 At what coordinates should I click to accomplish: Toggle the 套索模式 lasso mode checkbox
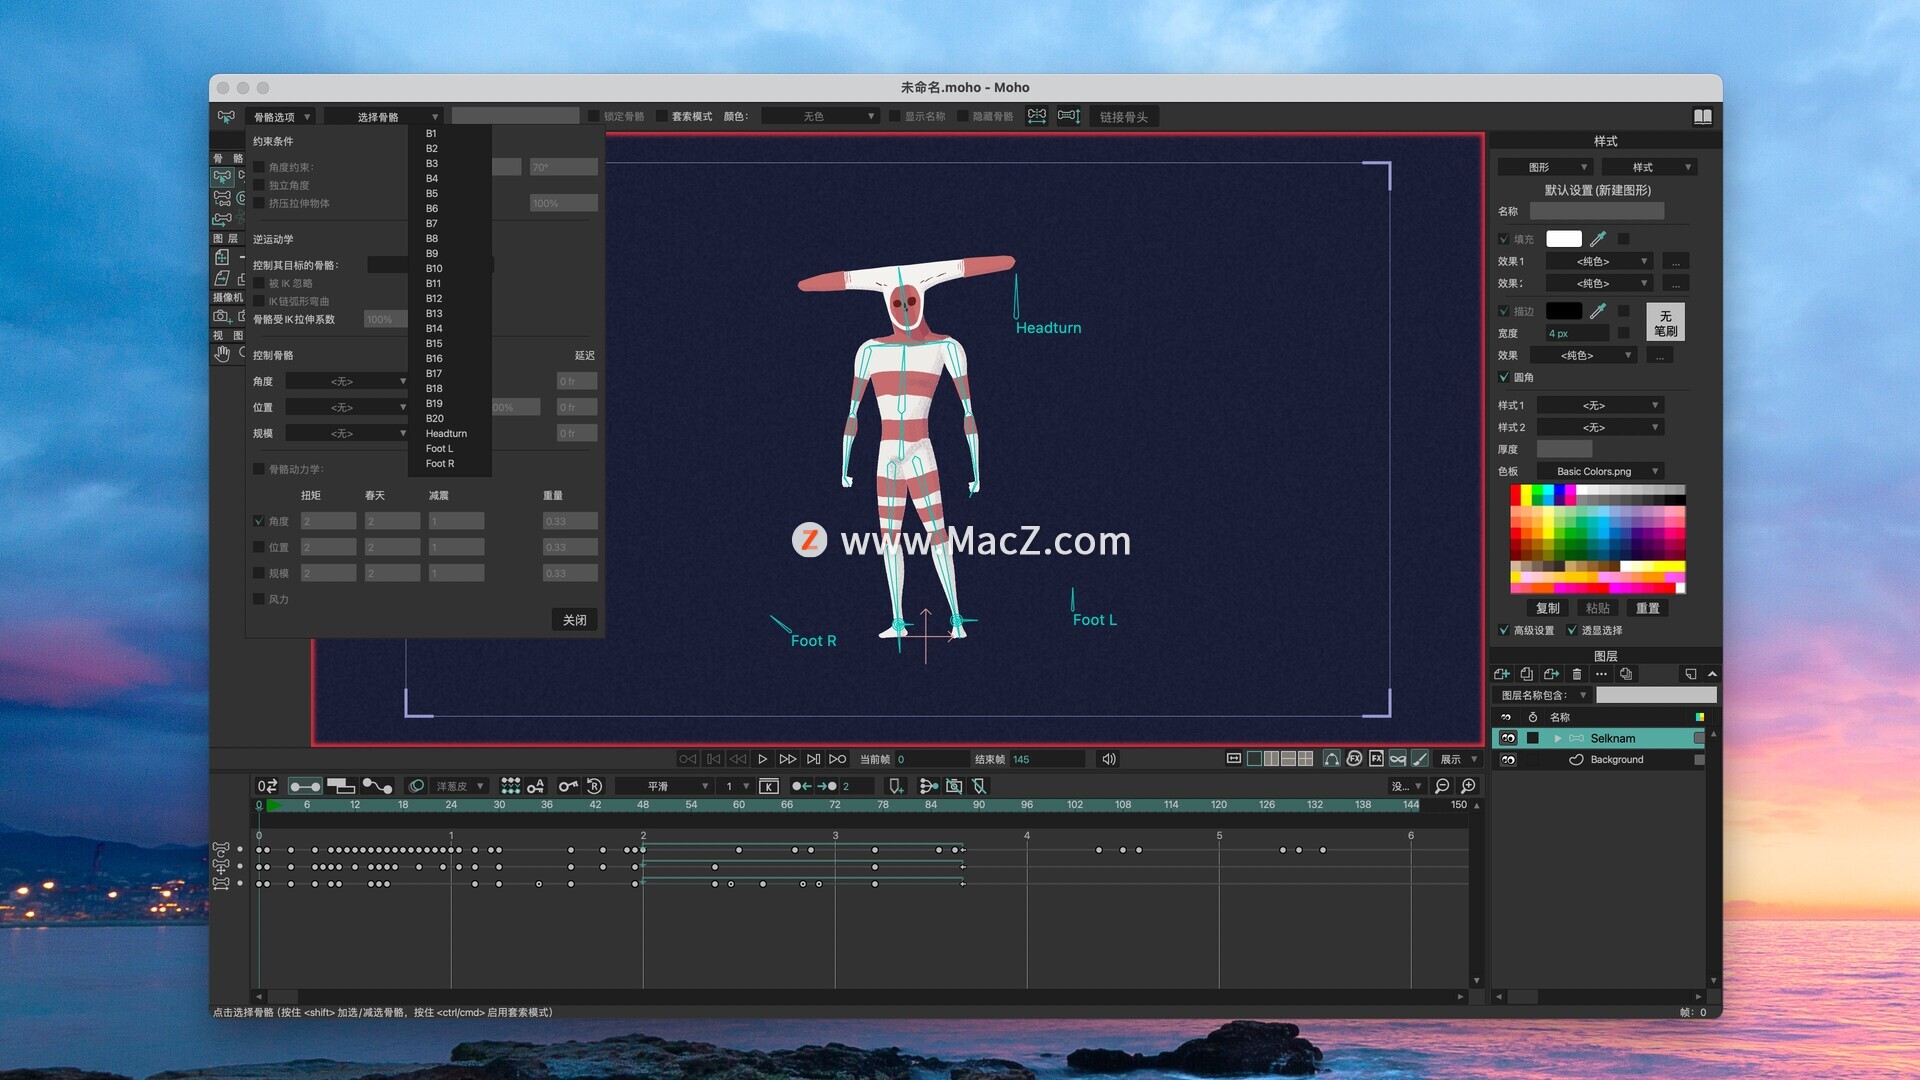coord(662,116)
